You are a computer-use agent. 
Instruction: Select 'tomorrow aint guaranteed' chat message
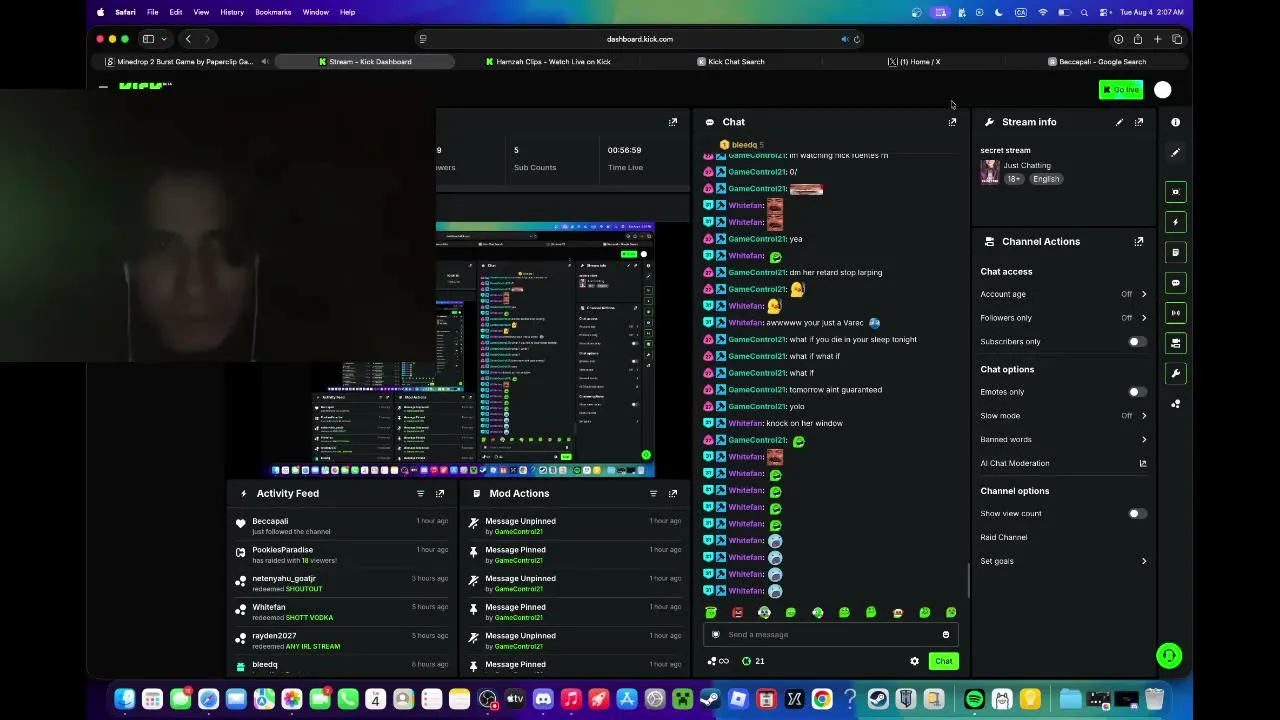tap(836, 390)
